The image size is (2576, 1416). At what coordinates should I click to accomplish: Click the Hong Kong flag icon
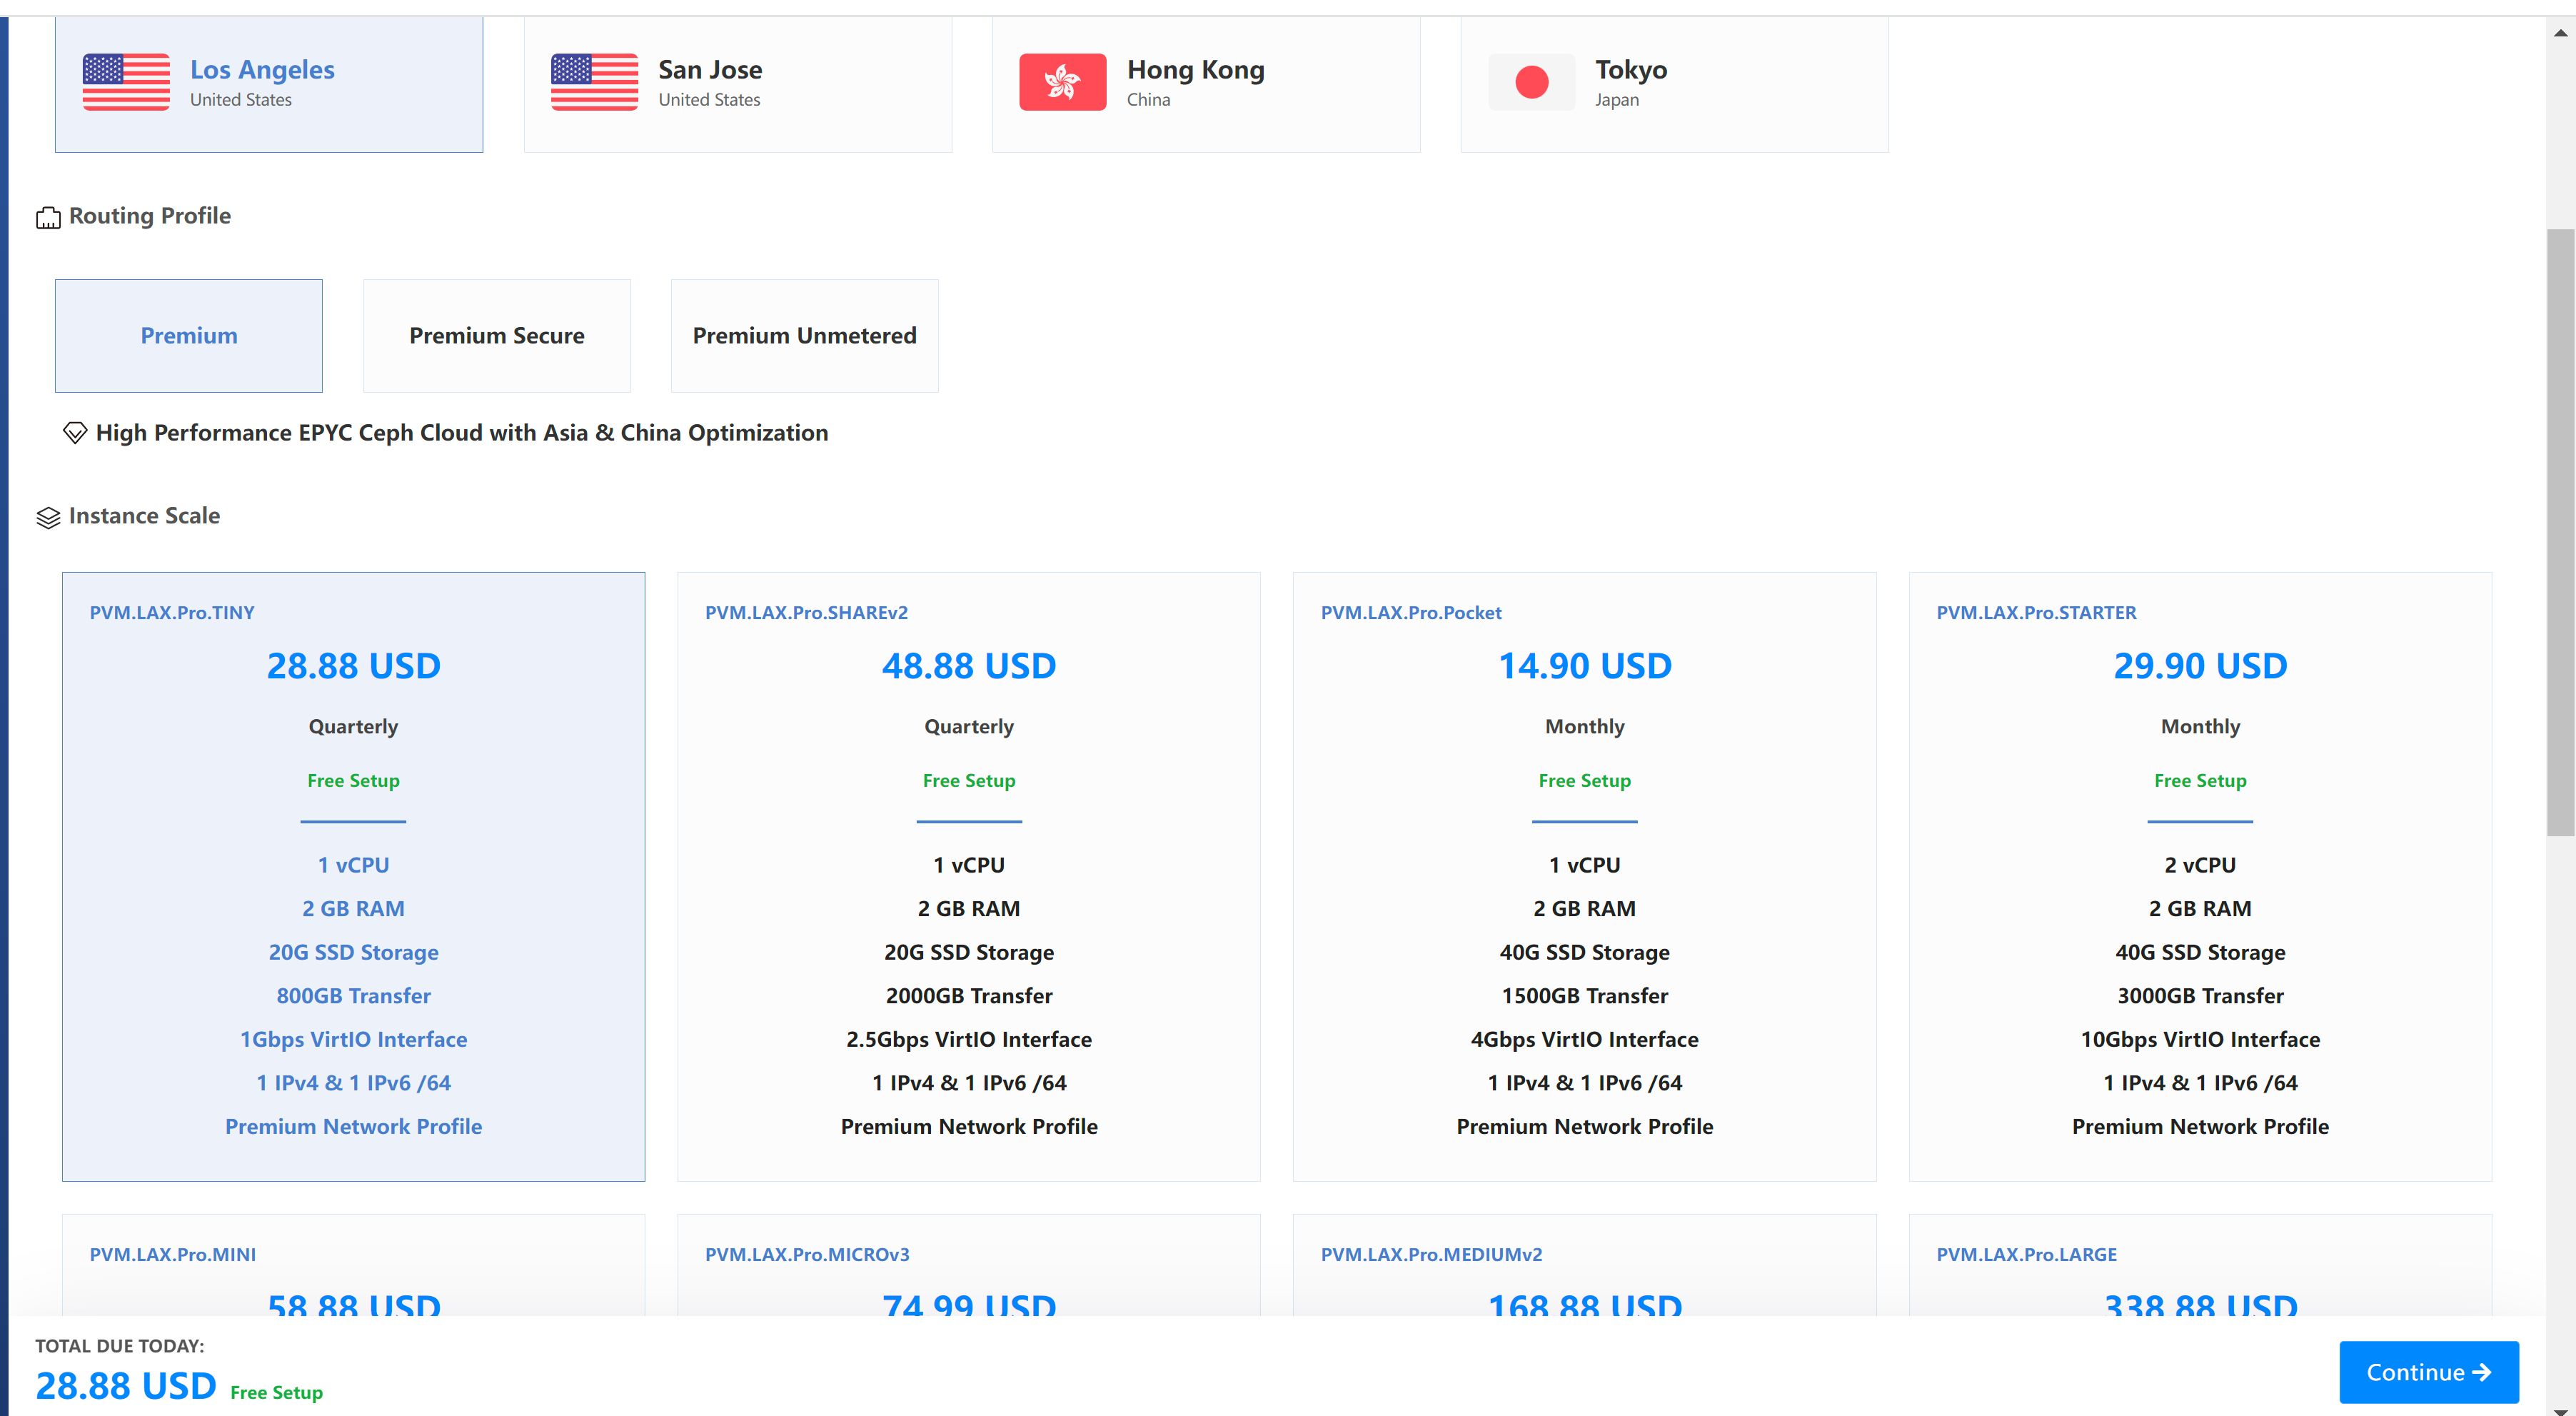click(x=1062, y=82)
